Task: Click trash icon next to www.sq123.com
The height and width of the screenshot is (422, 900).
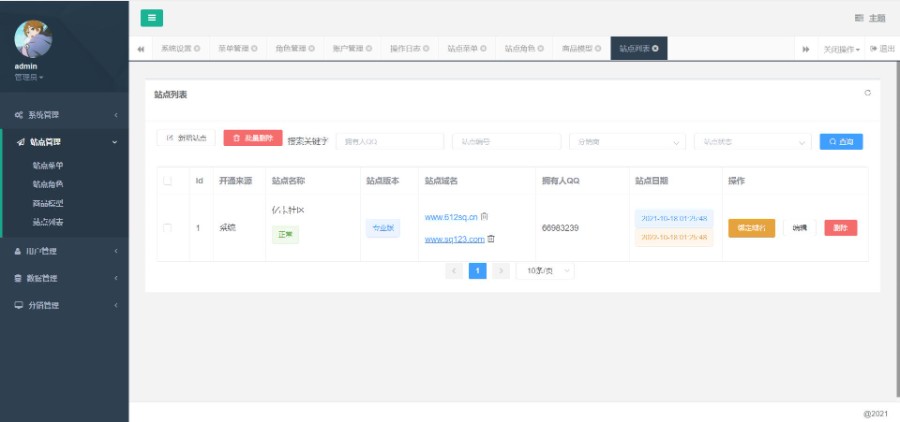Action: [491, 239]
